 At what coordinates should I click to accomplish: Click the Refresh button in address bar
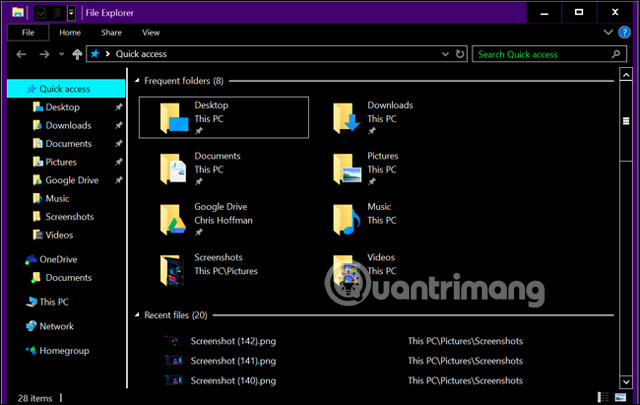[x=460, y=54]
